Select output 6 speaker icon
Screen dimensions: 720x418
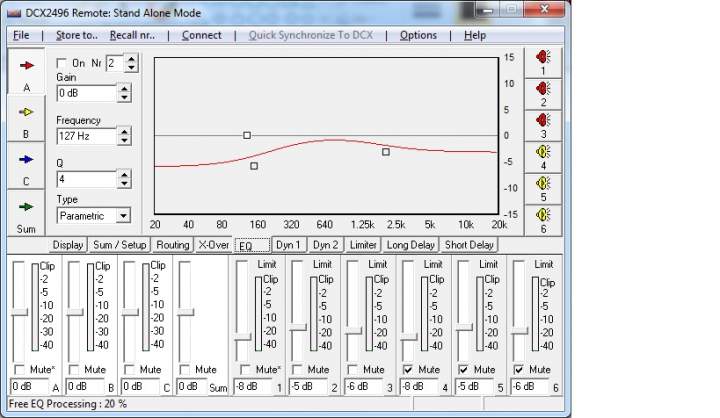tap(543, 215)
